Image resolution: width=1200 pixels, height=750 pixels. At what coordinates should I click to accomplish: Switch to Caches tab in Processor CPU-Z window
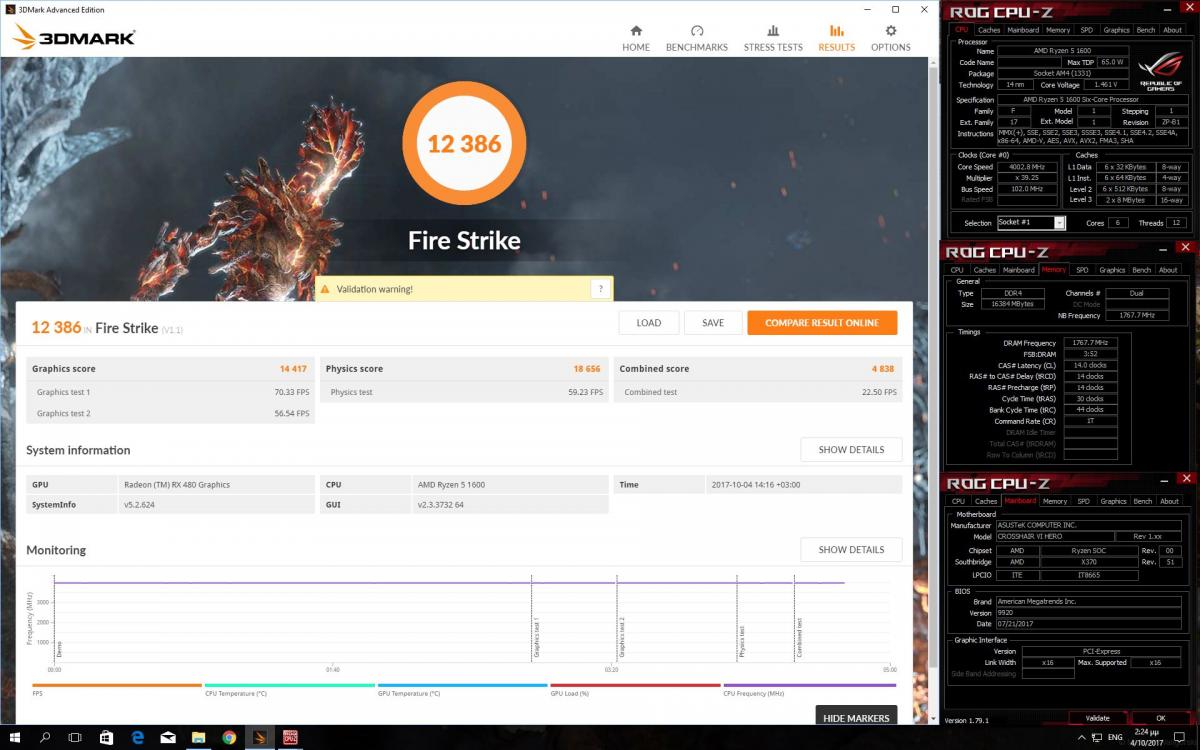[x=988, y=30]
